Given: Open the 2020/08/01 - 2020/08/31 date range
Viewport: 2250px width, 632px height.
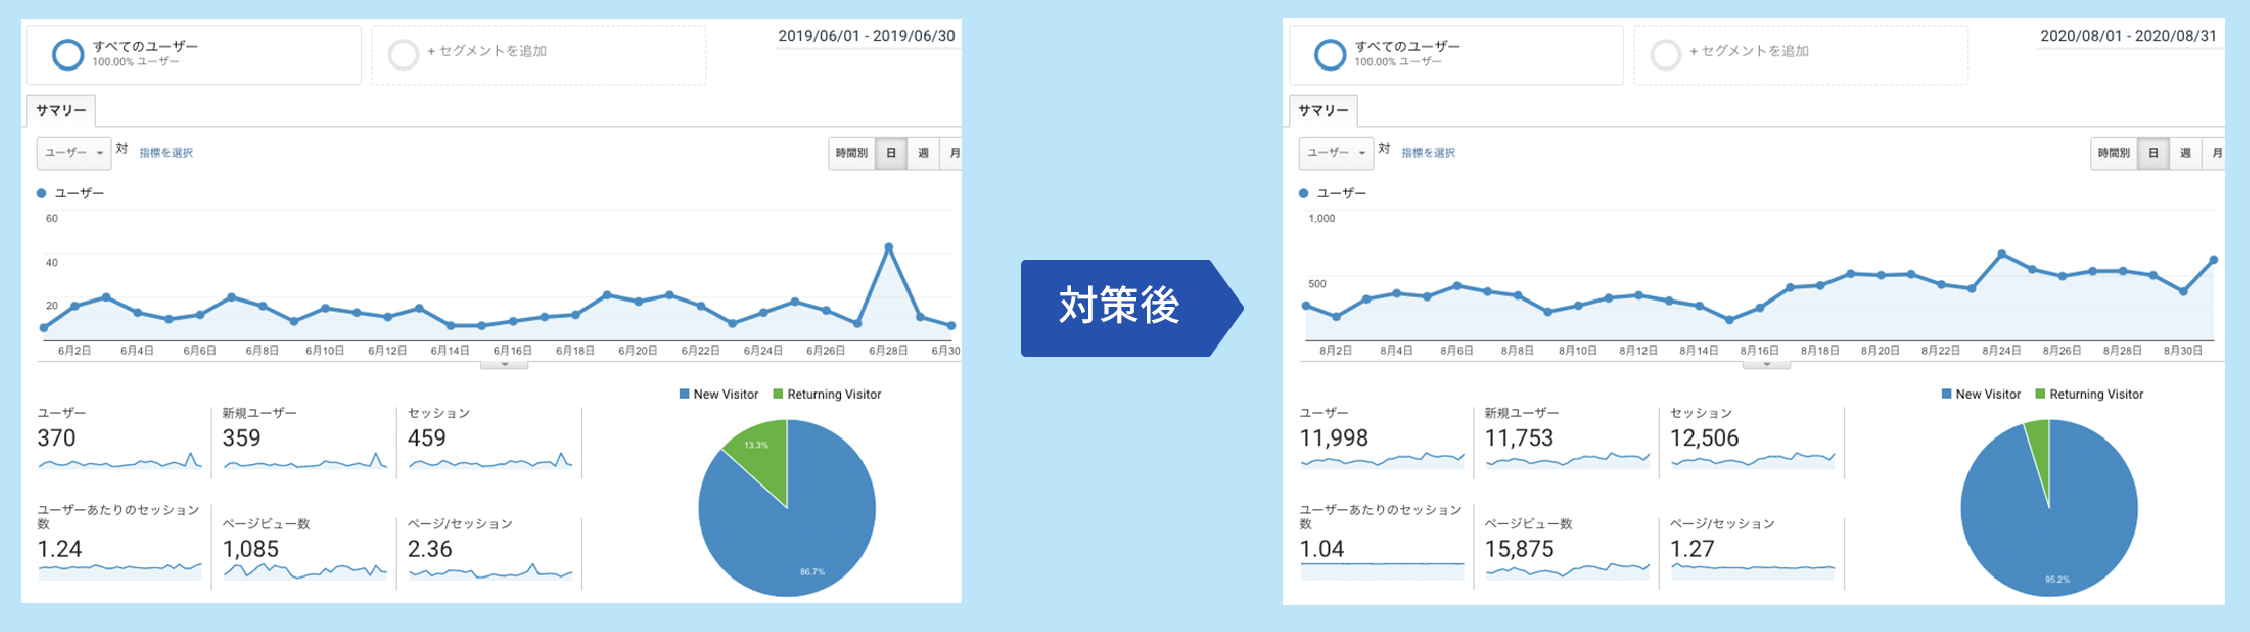Looking at the screenshot, I should [x=2128, y=36].
